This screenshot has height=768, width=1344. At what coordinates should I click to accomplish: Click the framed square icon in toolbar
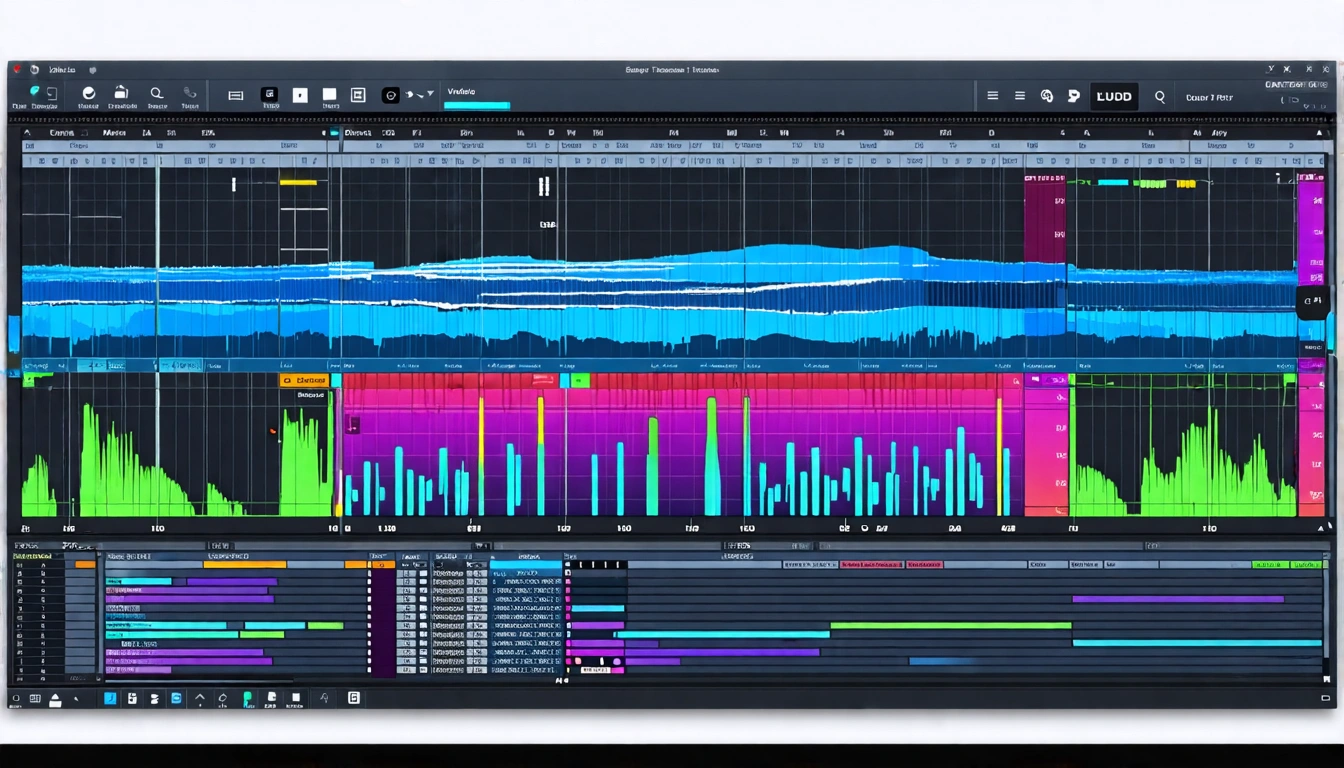point(358,95)
